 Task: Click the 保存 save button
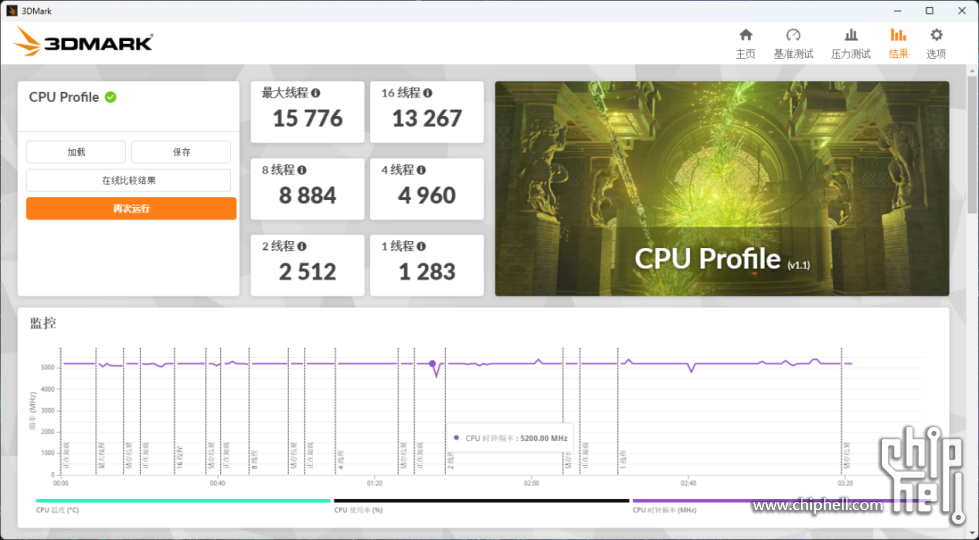pyautogui.click(x=181, y=152)
